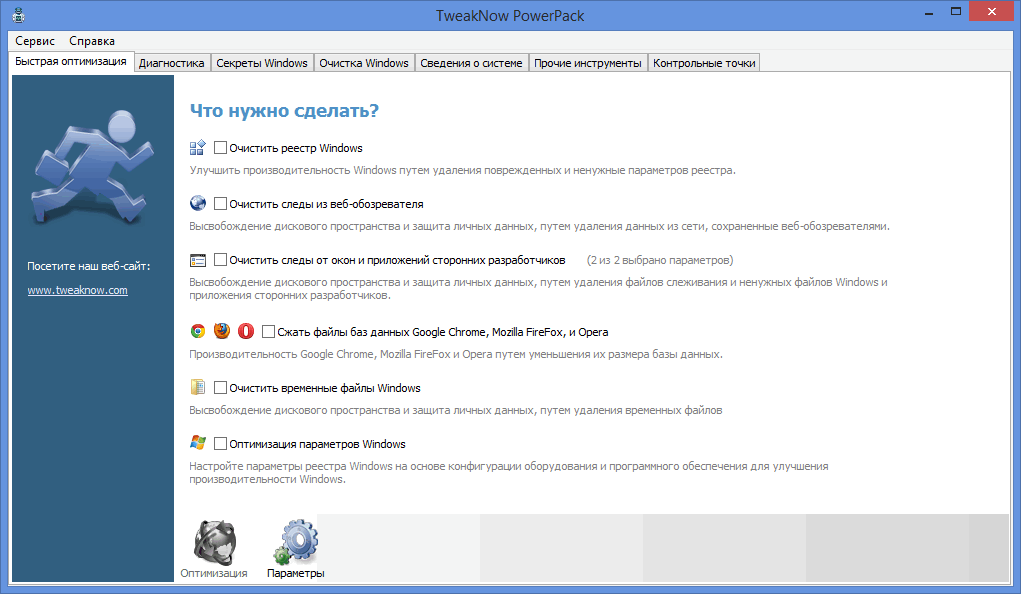Maximize the TweakNow PowerPack window
The image size is (1021, 594).
coord(956,12)
